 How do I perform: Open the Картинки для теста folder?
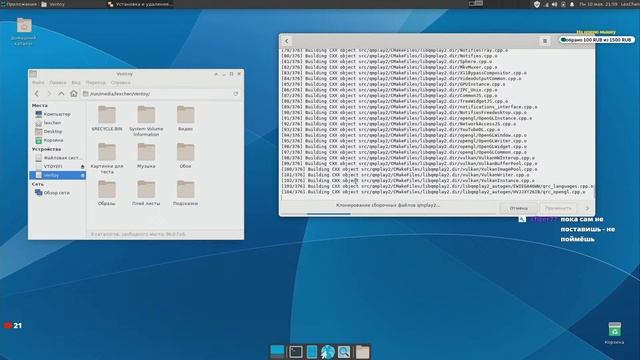[107, 158]
